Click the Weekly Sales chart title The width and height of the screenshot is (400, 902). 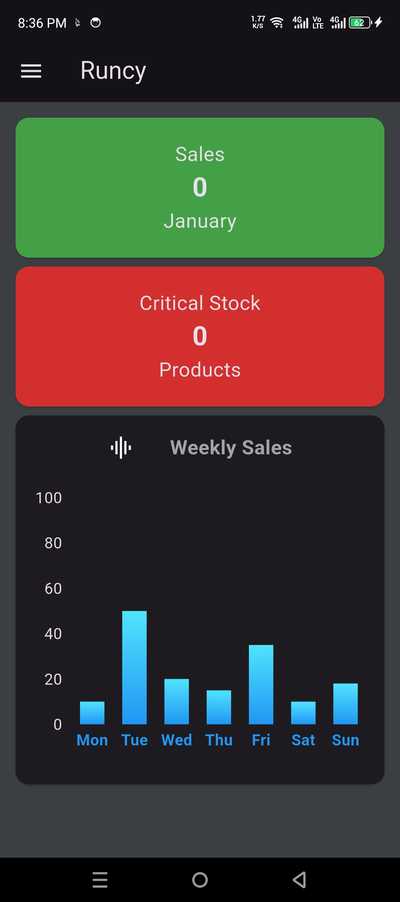(x=231, y=448)
